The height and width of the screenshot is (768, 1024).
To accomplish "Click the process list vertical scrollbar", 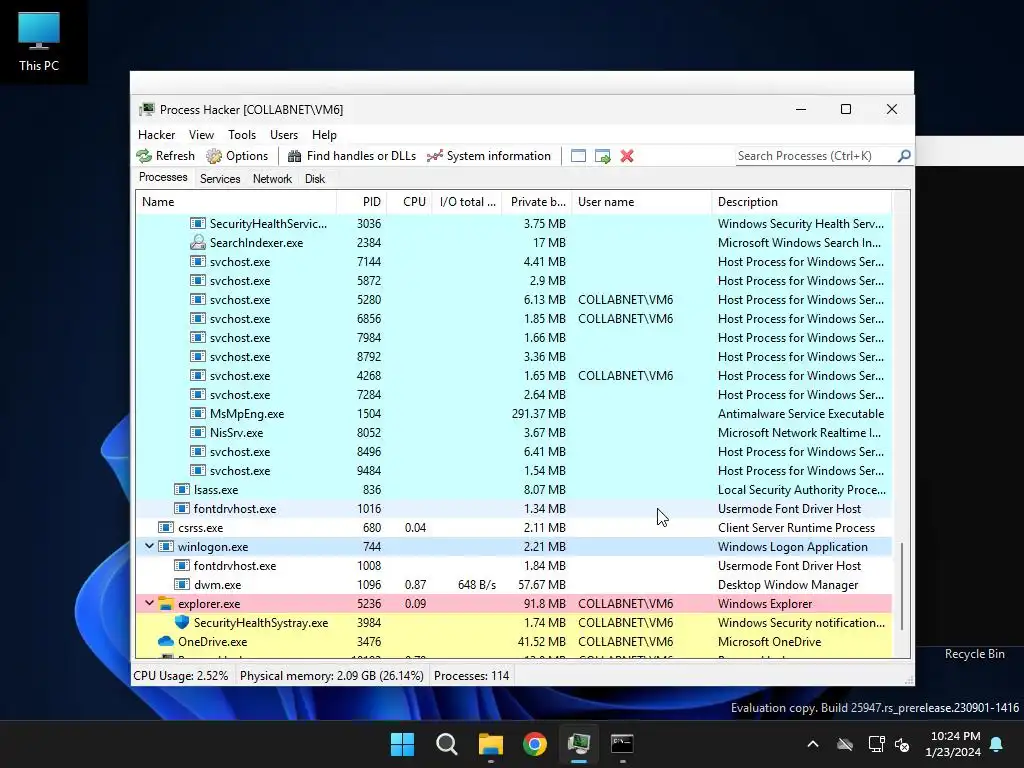I will (901, 586).
